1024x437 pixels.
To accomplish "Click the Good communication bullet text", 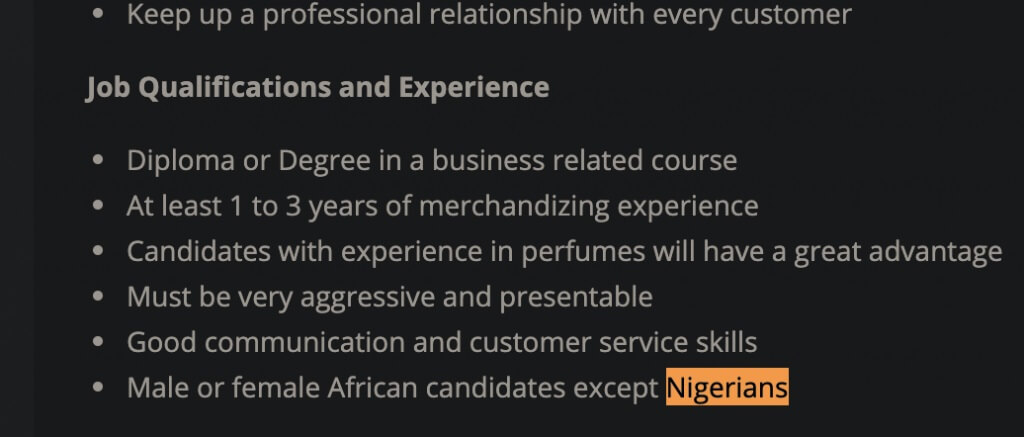I will [442, 342].
